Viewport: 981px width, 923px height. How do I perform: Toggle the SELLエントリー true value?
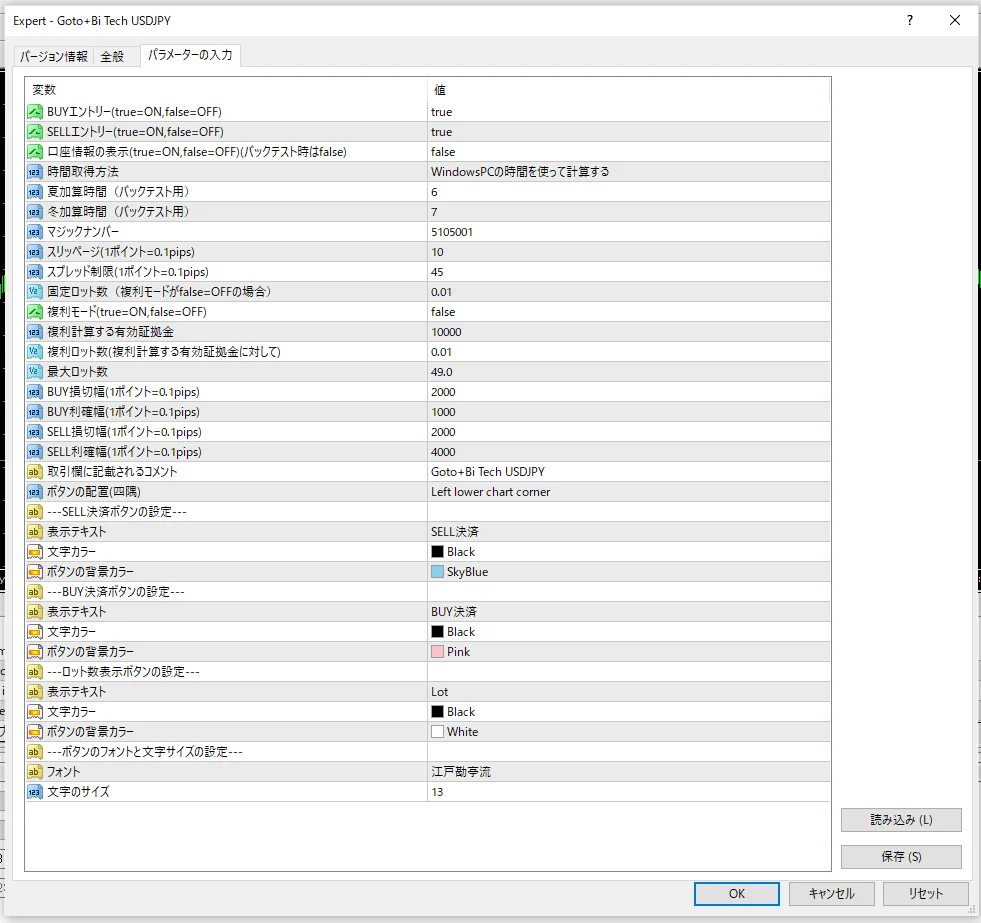[x=441, y=132]
